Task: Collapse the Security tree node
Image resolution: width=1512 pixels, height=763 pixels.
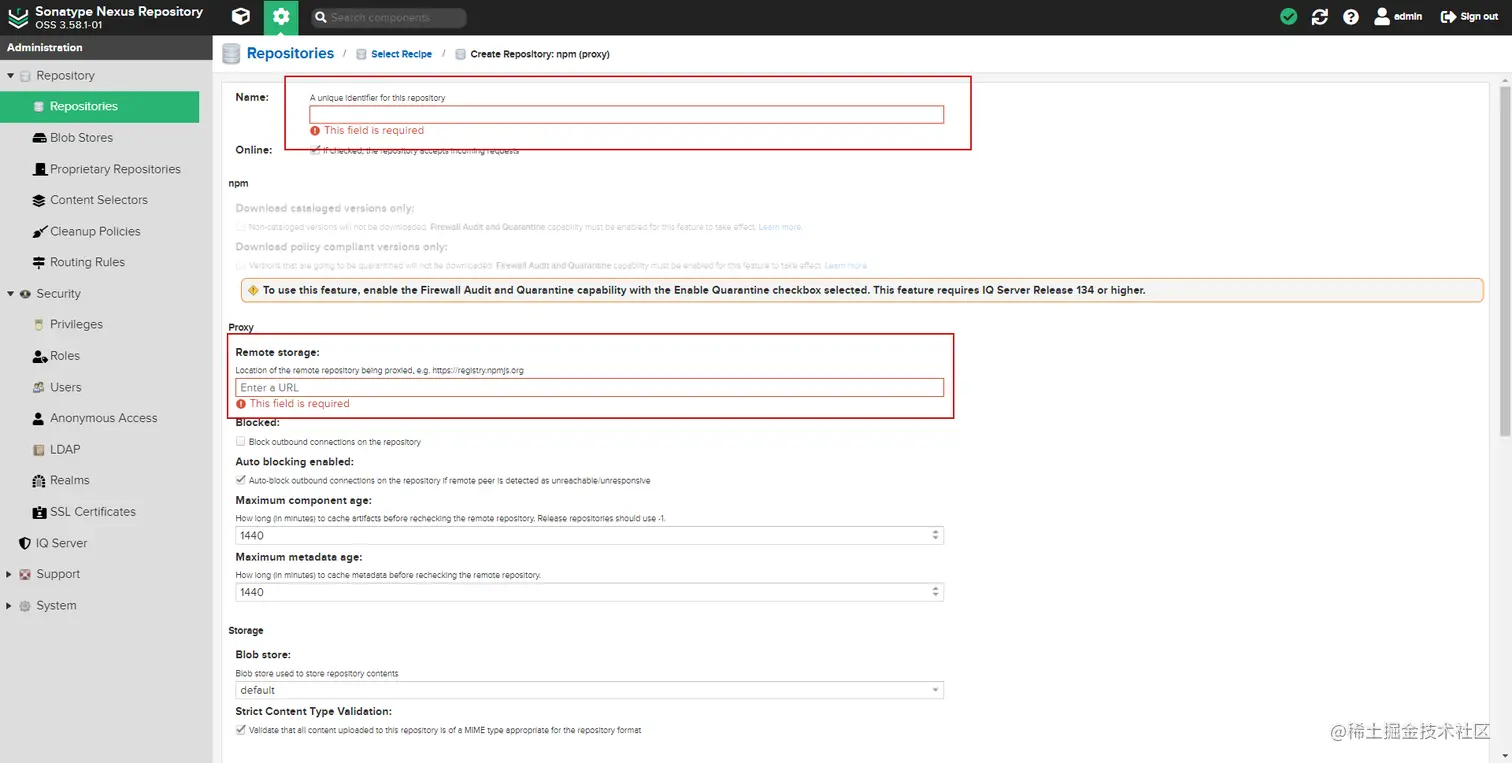Action: (x=11, y=293)
